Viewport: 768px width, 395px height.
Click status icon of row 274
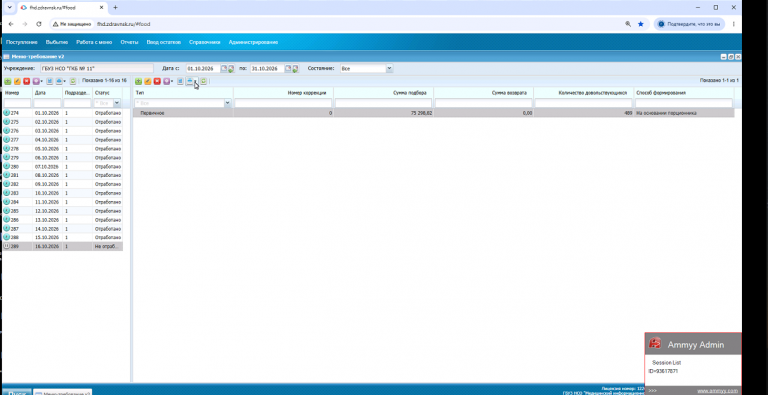[7, 113]
